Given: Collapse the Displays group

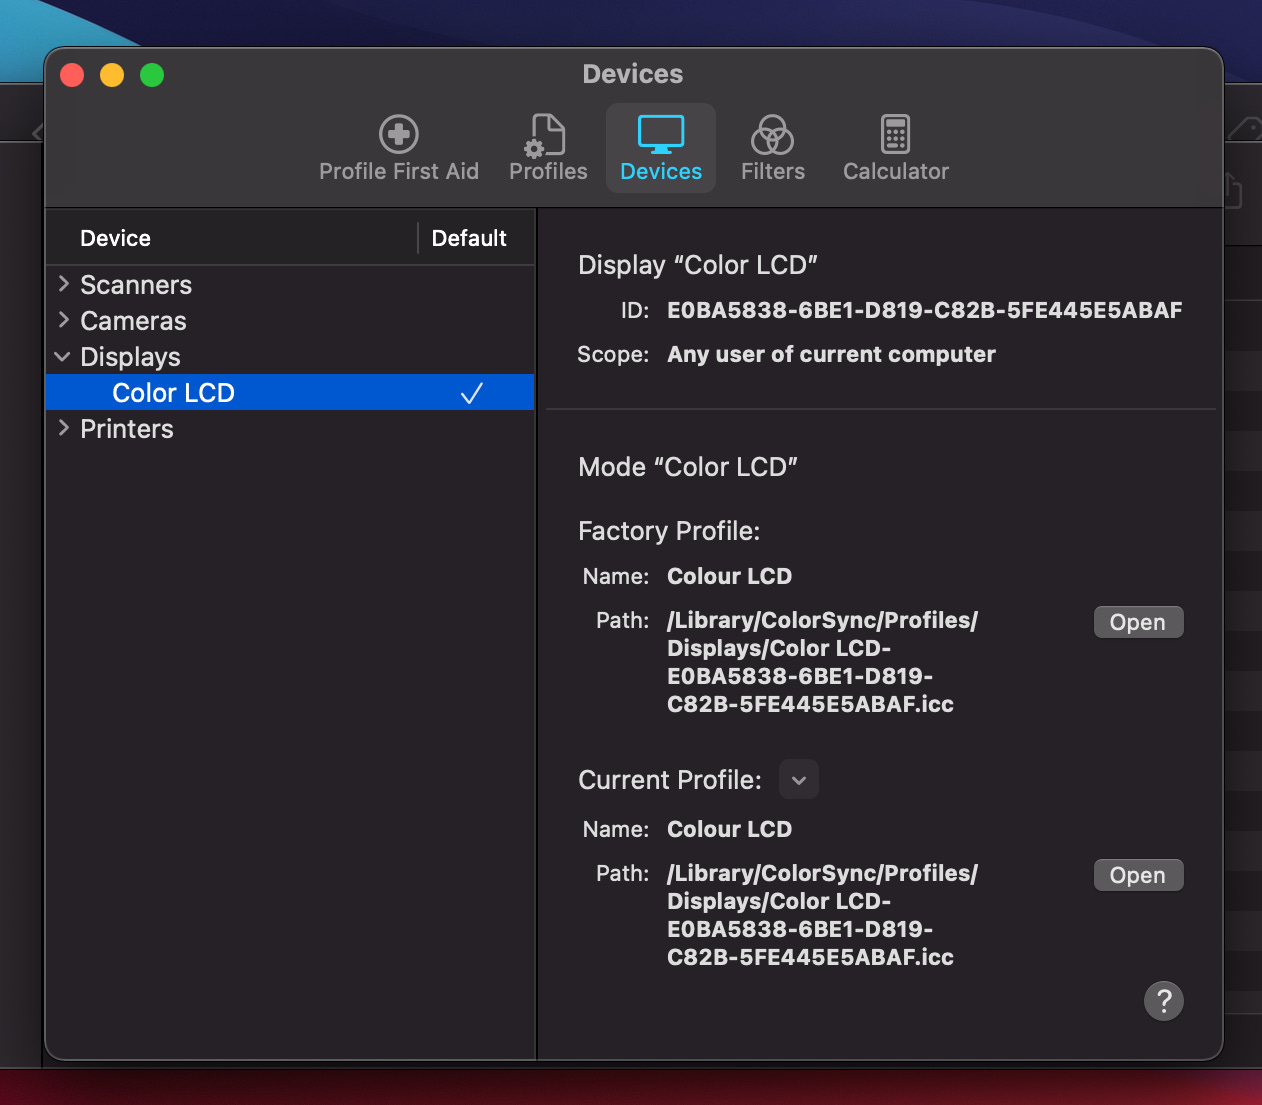Looking at the screenshot, I should click(x=63, y=356).
